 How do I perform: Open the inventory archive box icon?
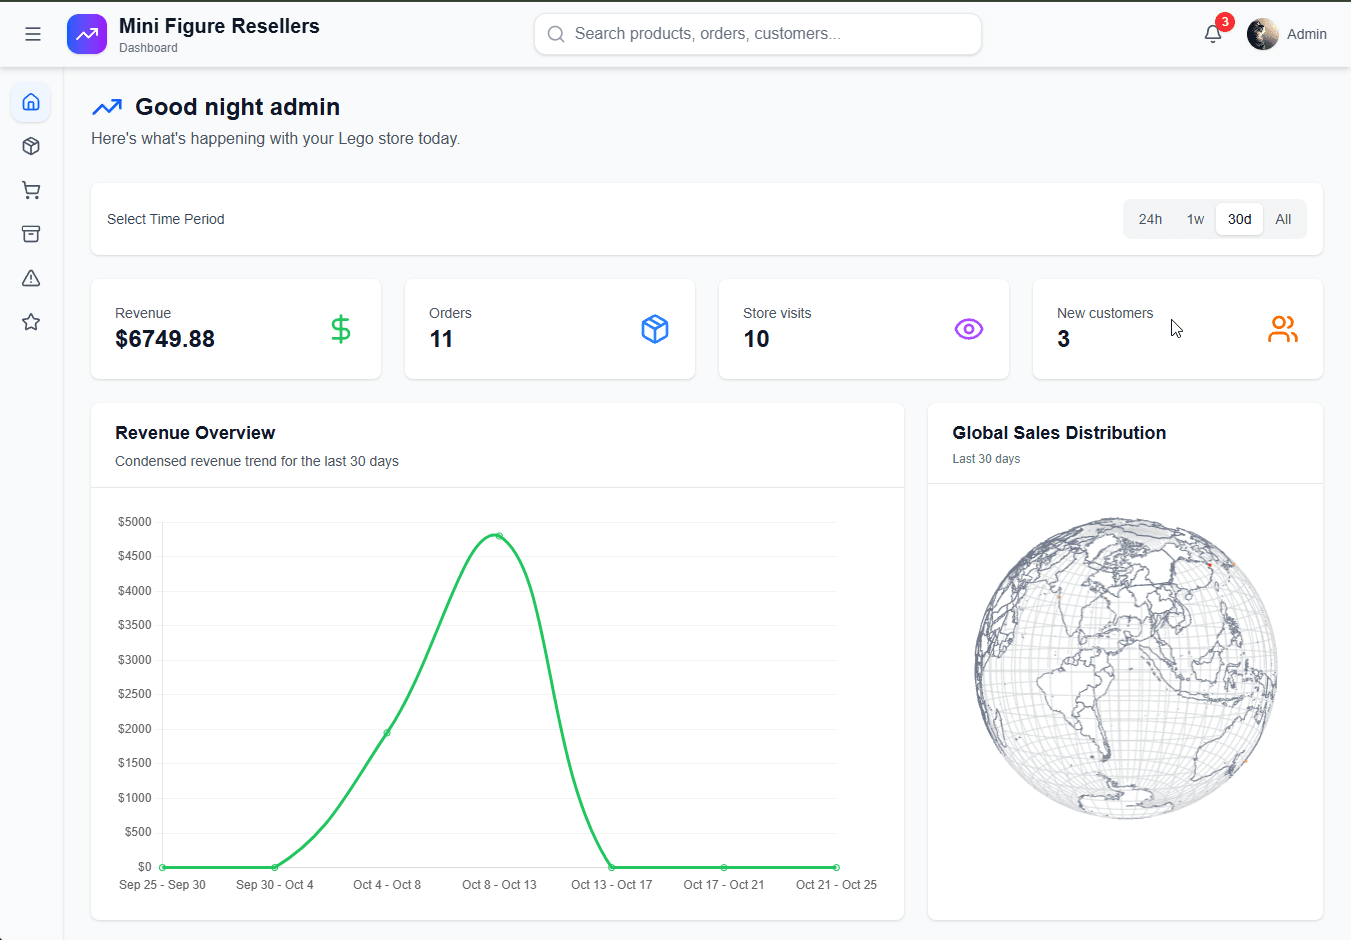30,234
